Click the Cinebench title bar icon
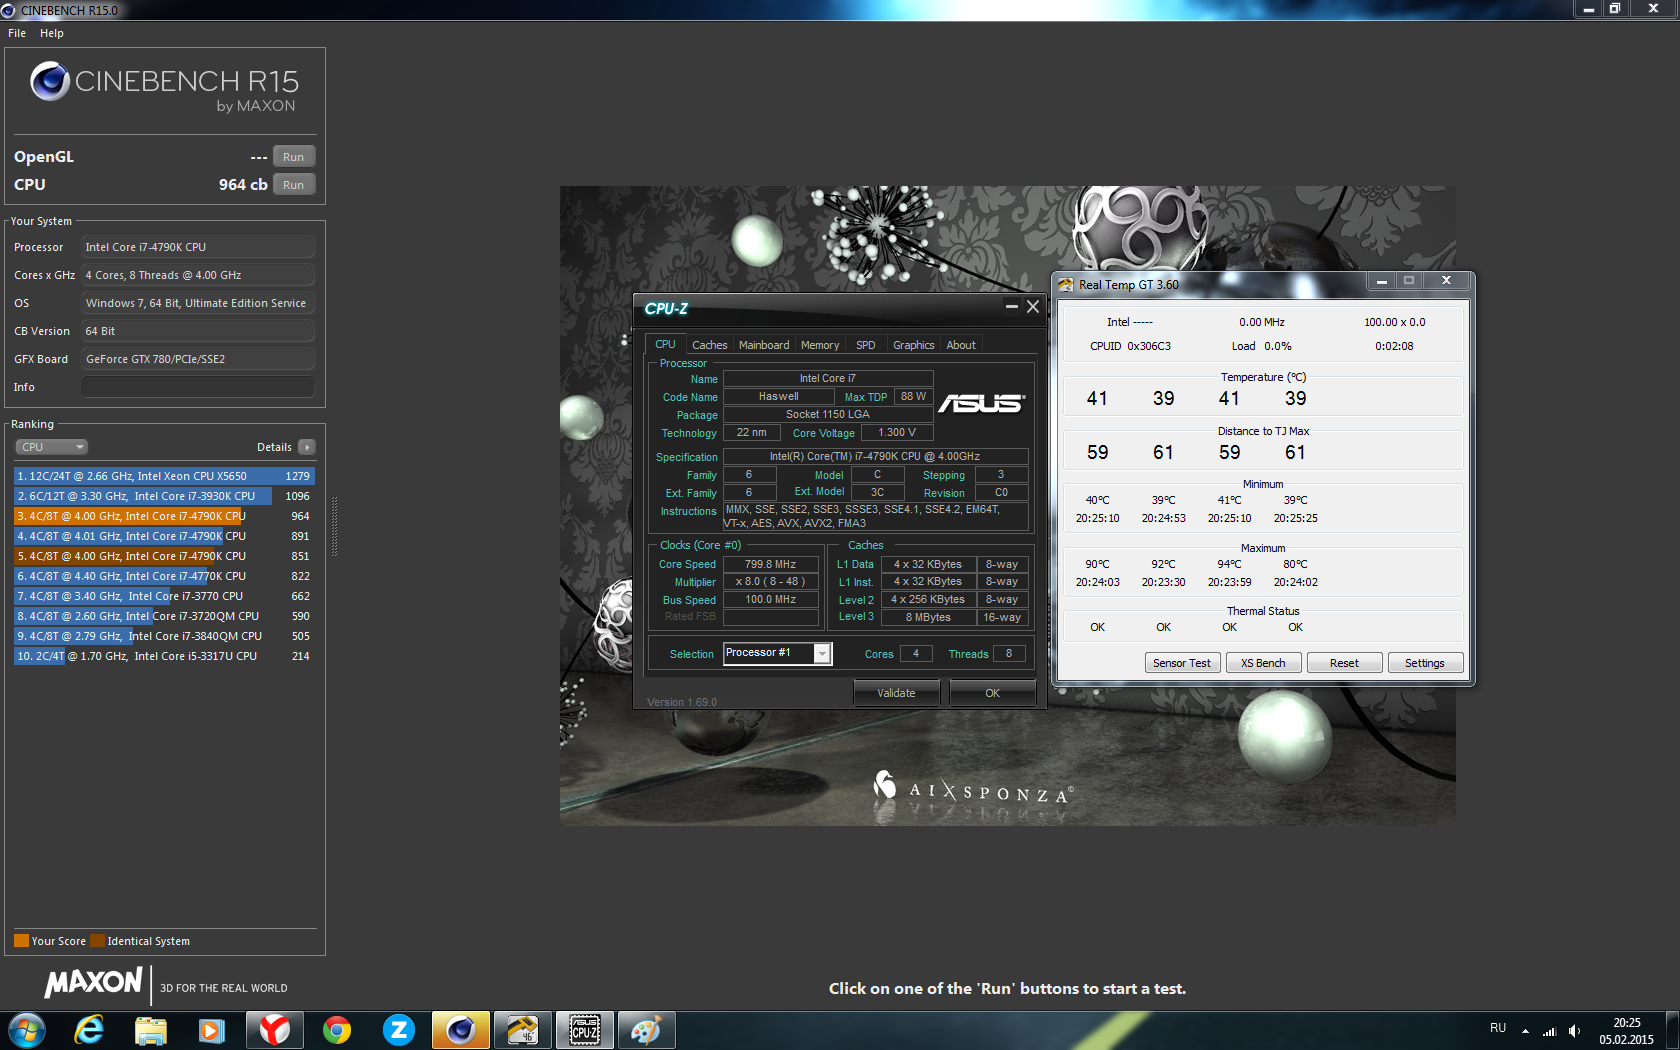This screenshot has height=1050, width=1680. point(9,10)
